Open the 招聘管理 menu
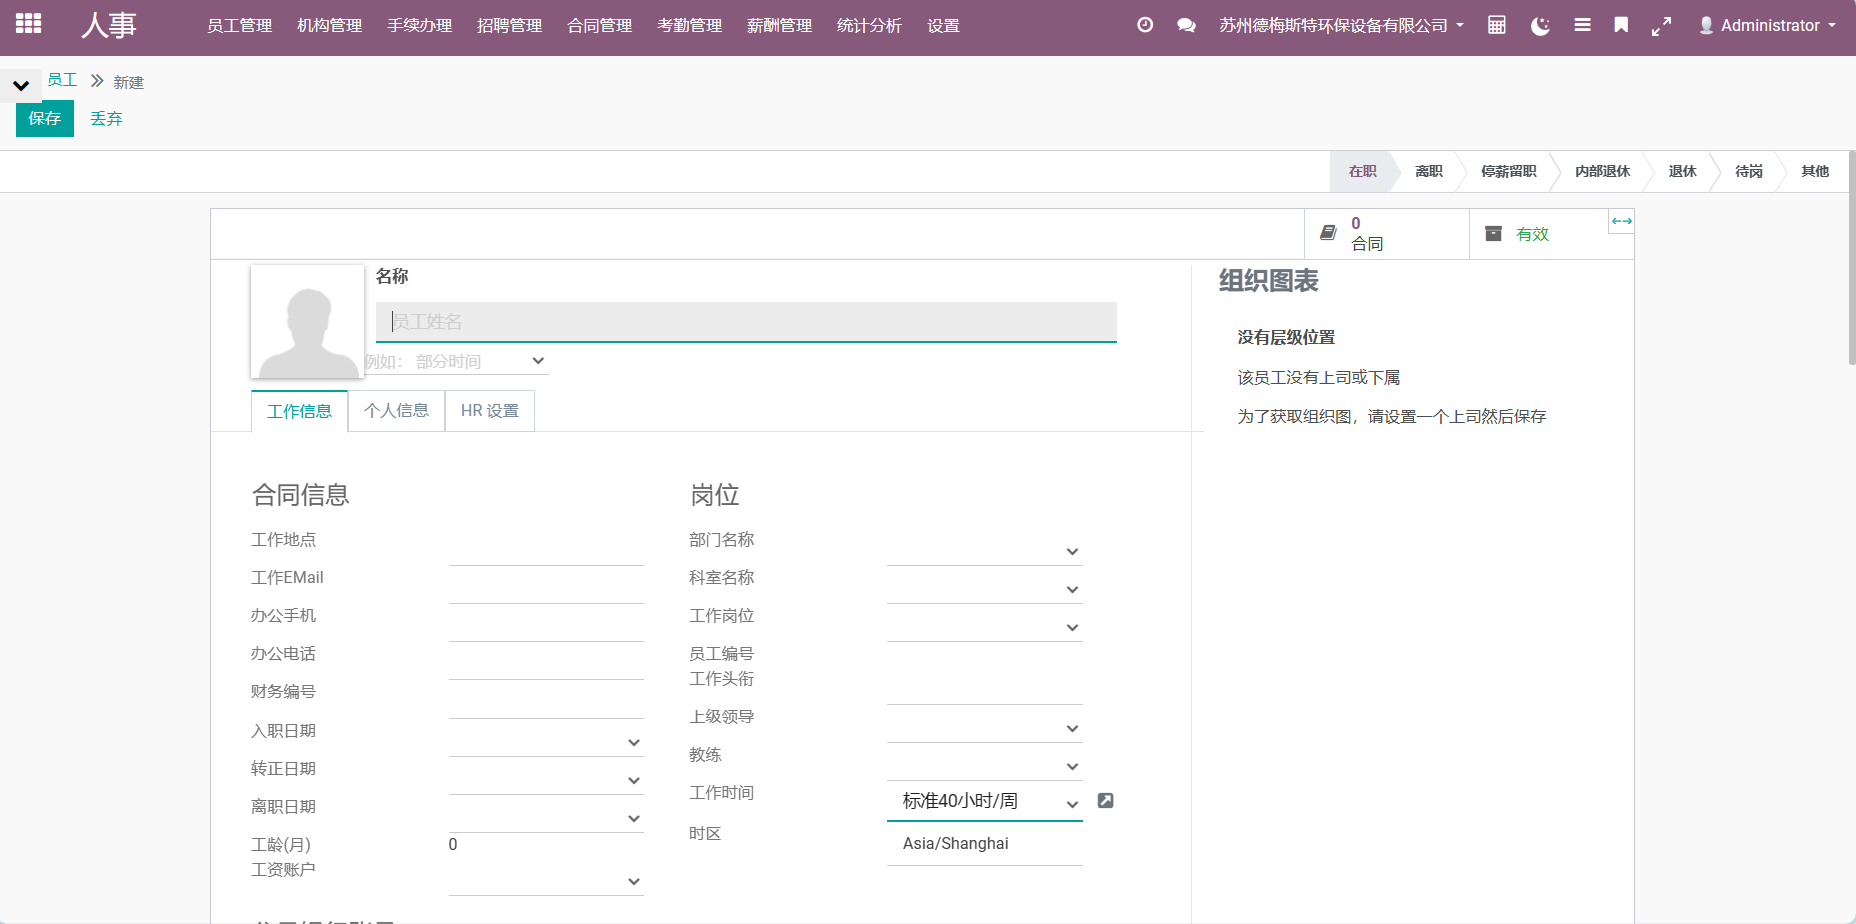The width and height of the screenshot is (1856, 924). pyautogui.click(x=509, y=25)
